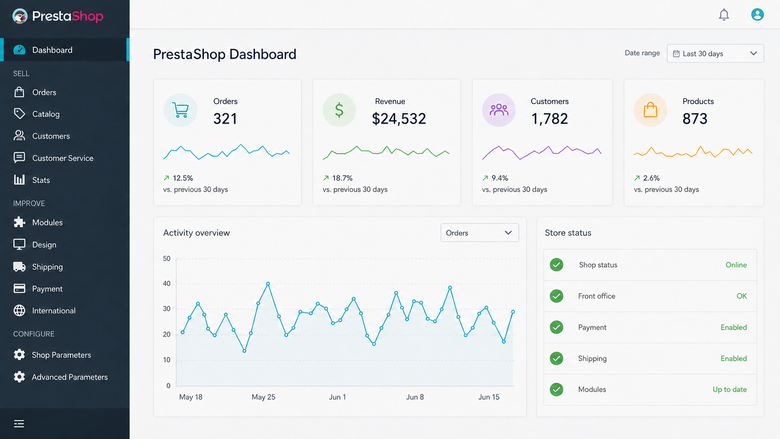Image resolution: width=780 pixels, height=439 pixels.
Task: Click the Orders shopping cart icon
Action: point(180,110)
